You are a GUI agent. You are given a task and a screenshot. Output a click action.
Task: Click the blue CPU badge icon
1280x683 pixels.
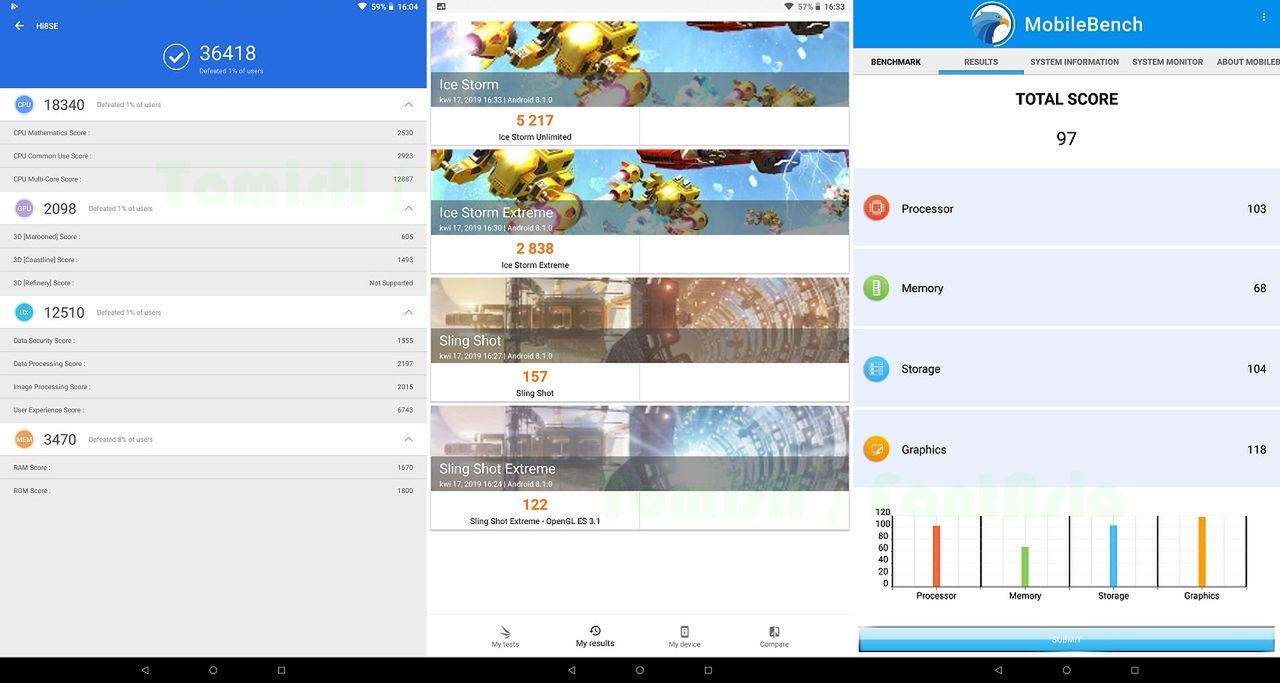24,105
